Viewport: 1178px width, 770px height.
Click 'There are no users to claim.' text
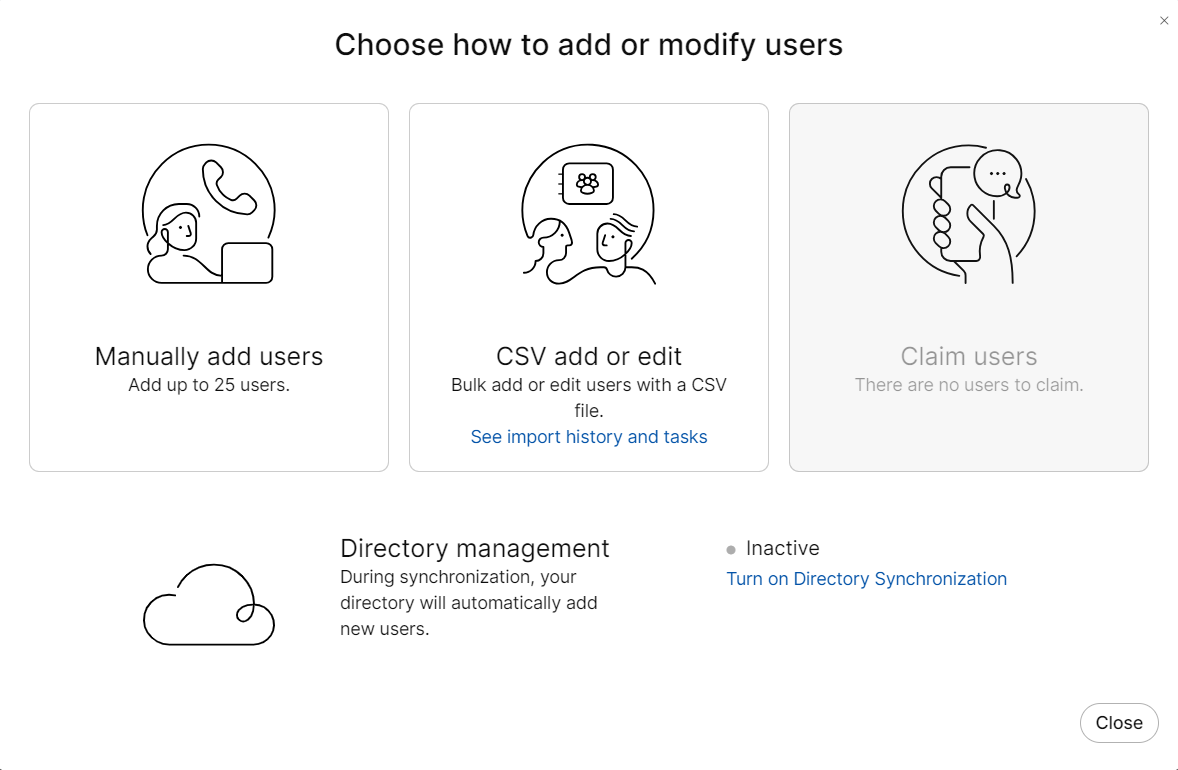968,385
